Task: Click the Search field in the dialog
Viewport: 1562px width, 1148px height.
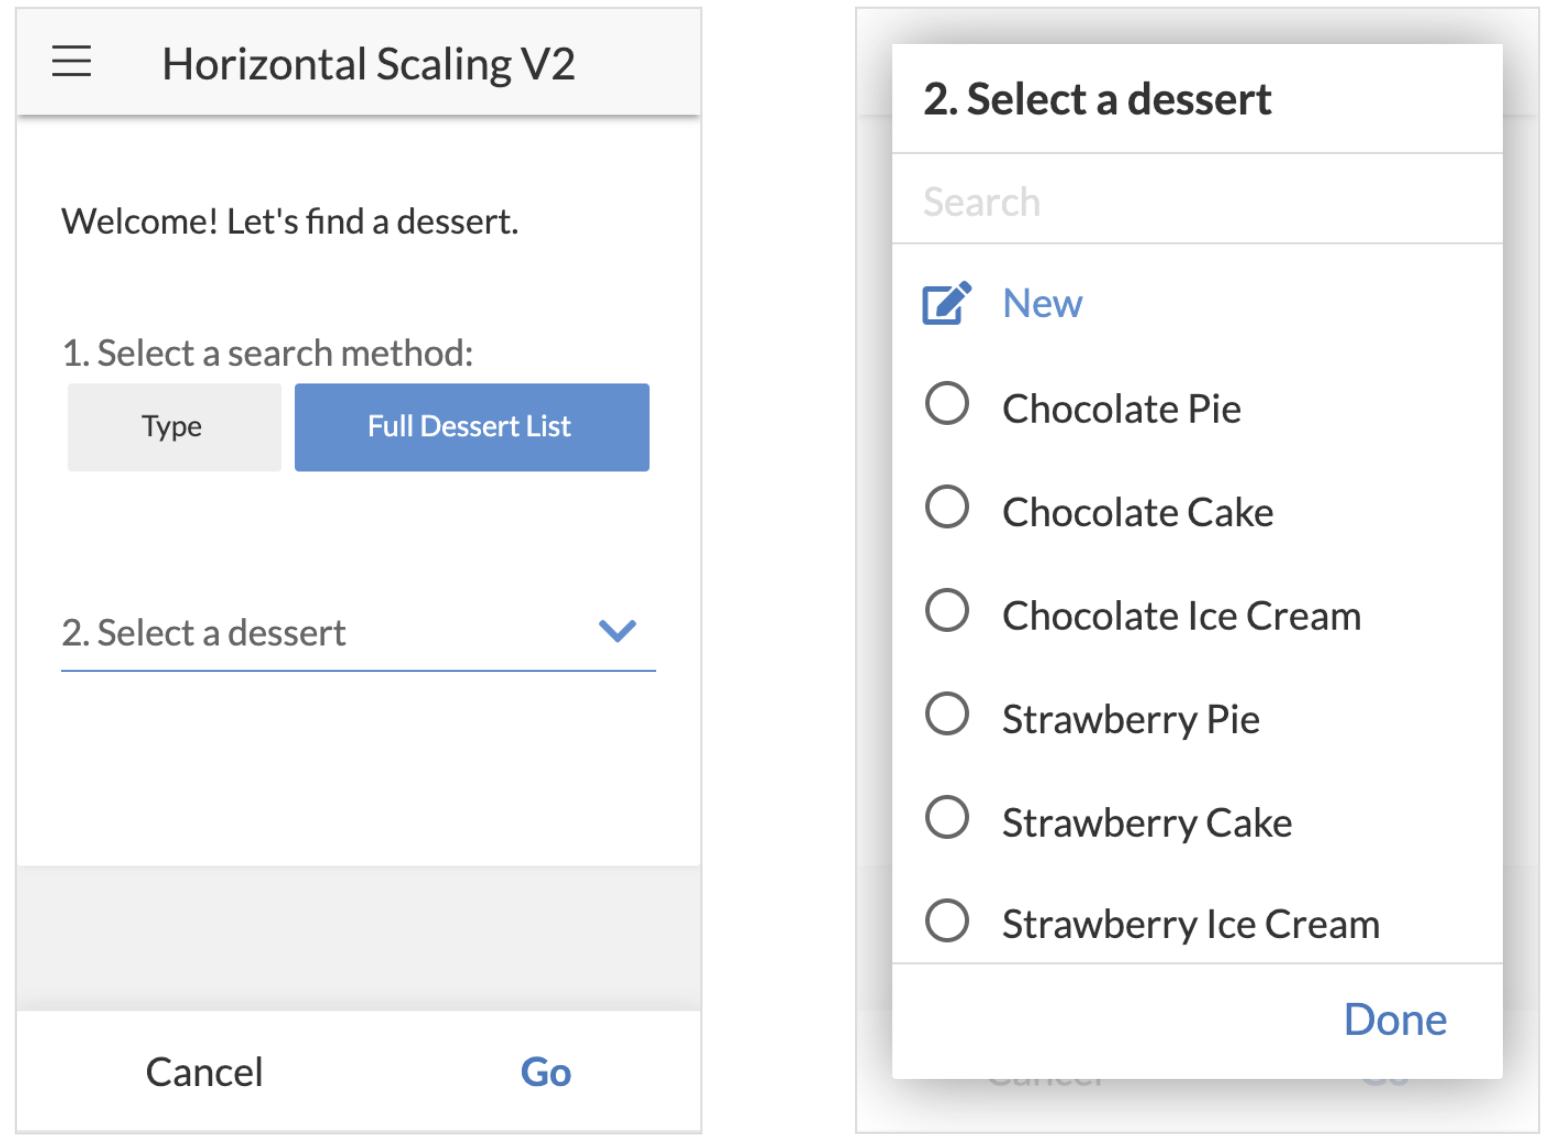Action: click(1196, 202)
